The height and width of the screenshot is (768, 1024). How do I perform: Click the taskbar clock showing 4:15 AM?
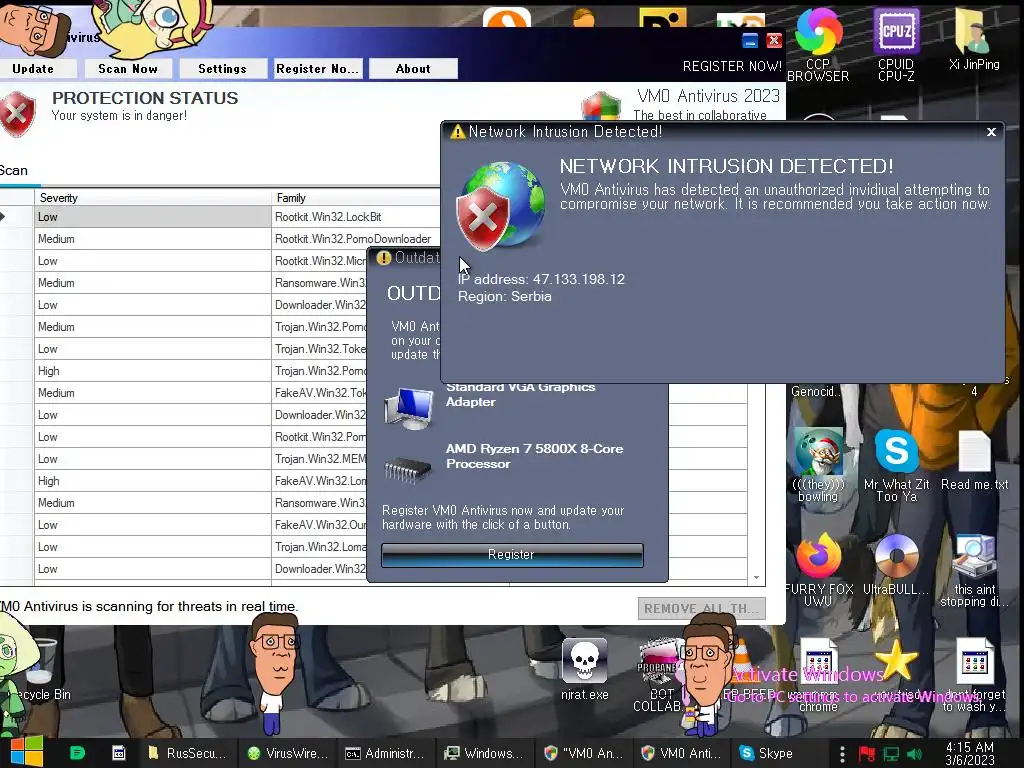click(970, 753)
